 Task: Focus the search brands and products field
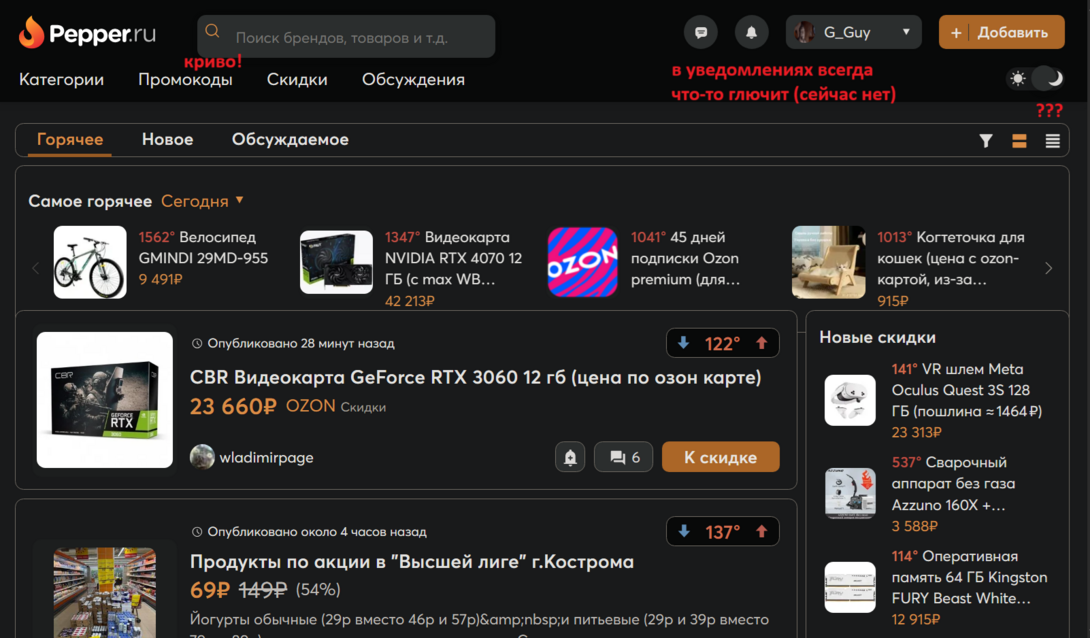click(x=346, y=37)
